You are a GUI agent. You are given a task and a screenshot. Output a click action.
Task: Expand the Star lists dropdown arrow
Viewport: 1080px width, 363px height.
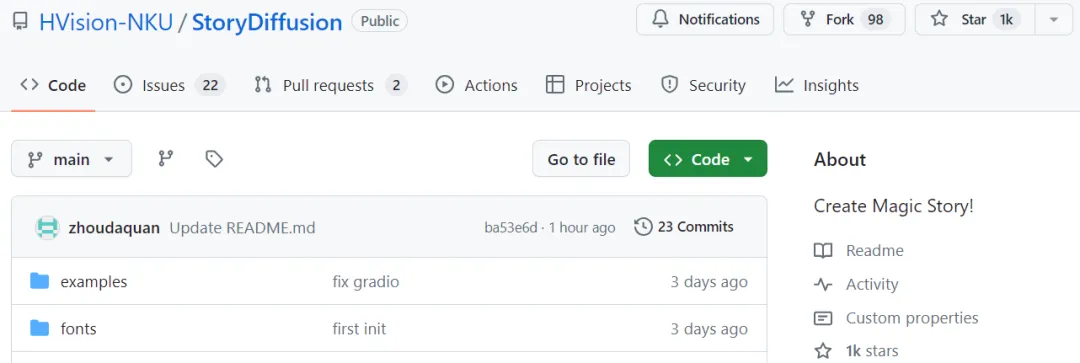(x=1054, y=19)
